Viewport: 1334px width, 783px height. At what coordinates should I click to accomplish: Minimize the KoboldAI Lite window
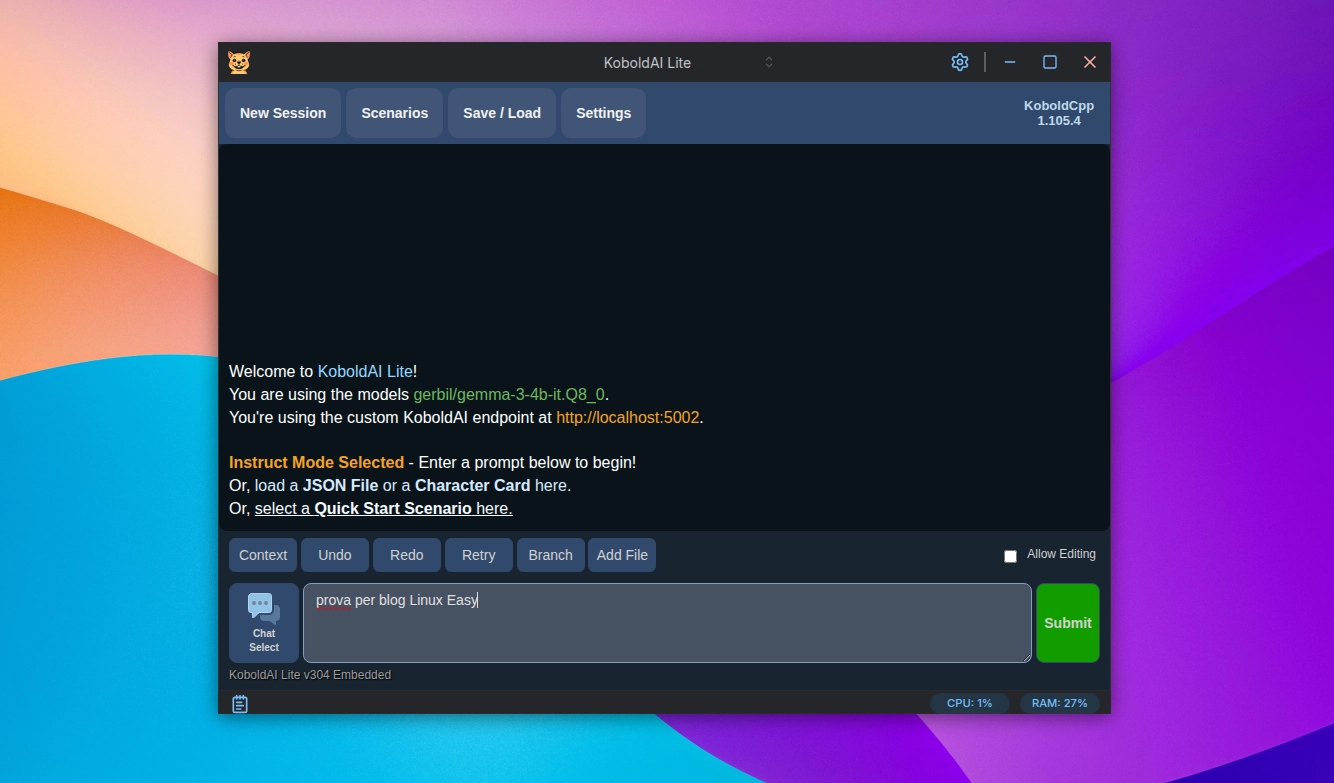[1010, 62]
